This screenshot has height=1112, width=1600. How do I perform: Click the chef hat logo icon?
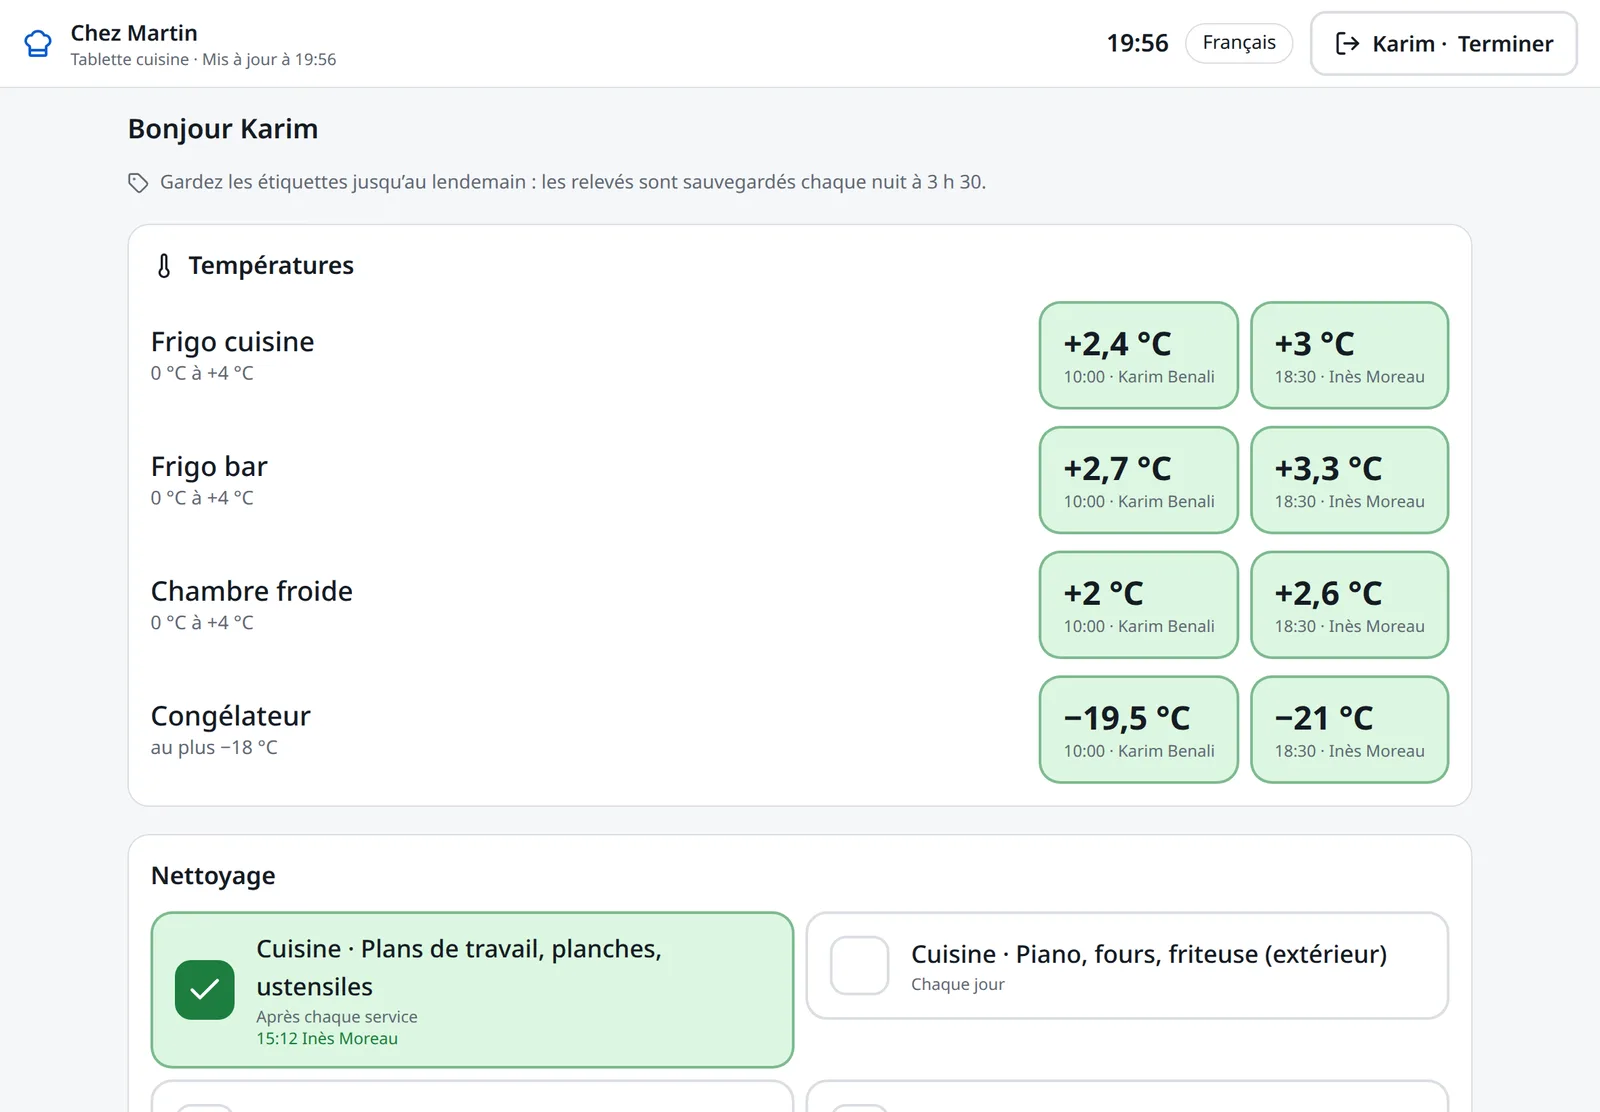(x=38, y=44)
